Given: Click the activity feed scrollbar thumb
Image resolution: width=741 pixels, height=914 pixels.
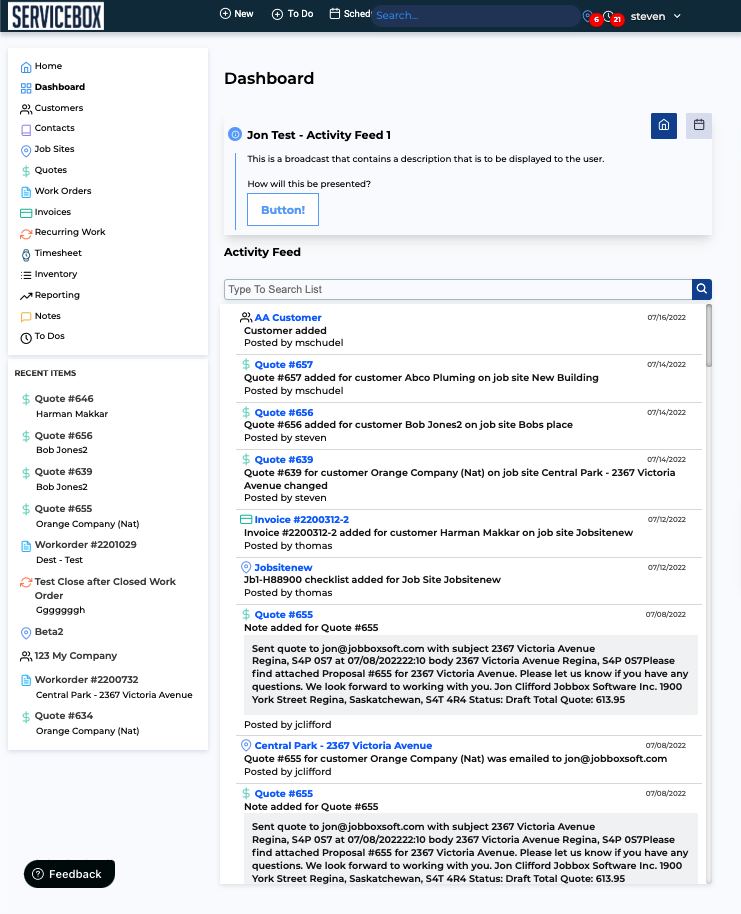Looking at the screenshot, I should click(708, 336).
